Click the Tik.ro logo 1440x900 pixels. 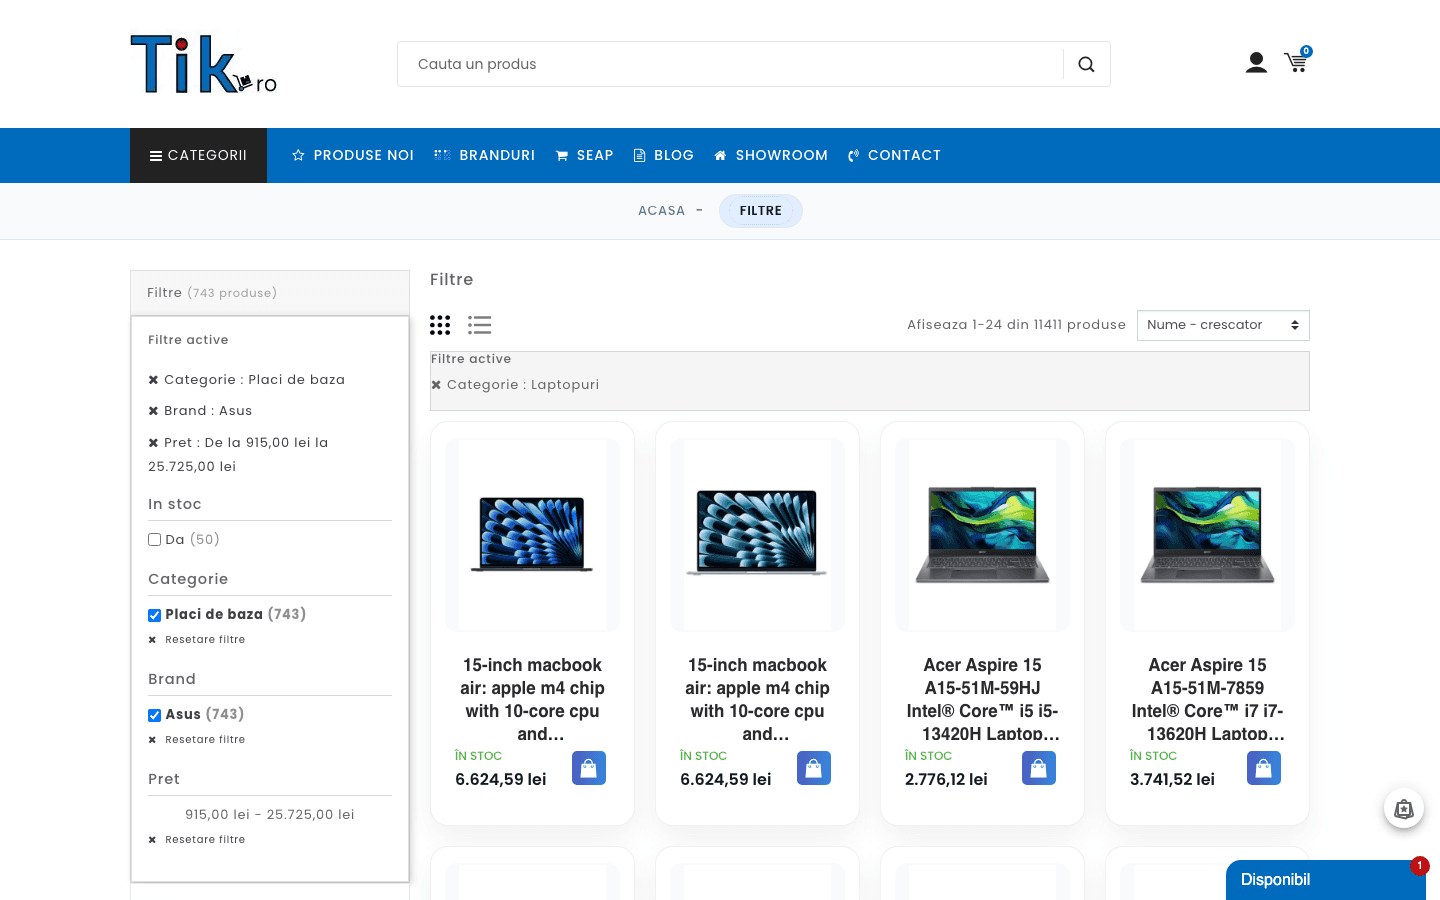(x=204, y=65)
